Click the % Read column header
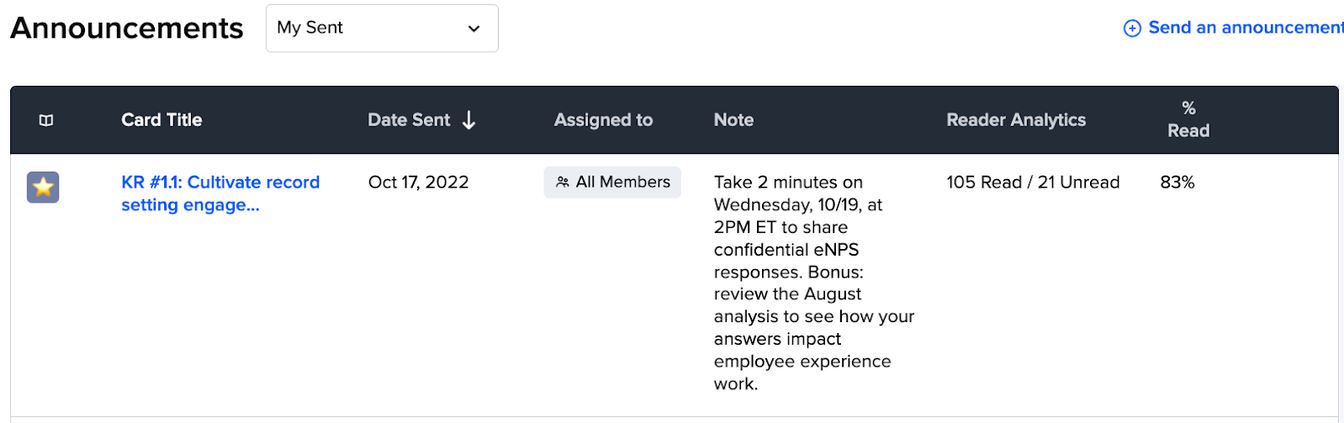The width and height of the screenshot is (1344, 423). (x=1188, y=119)
